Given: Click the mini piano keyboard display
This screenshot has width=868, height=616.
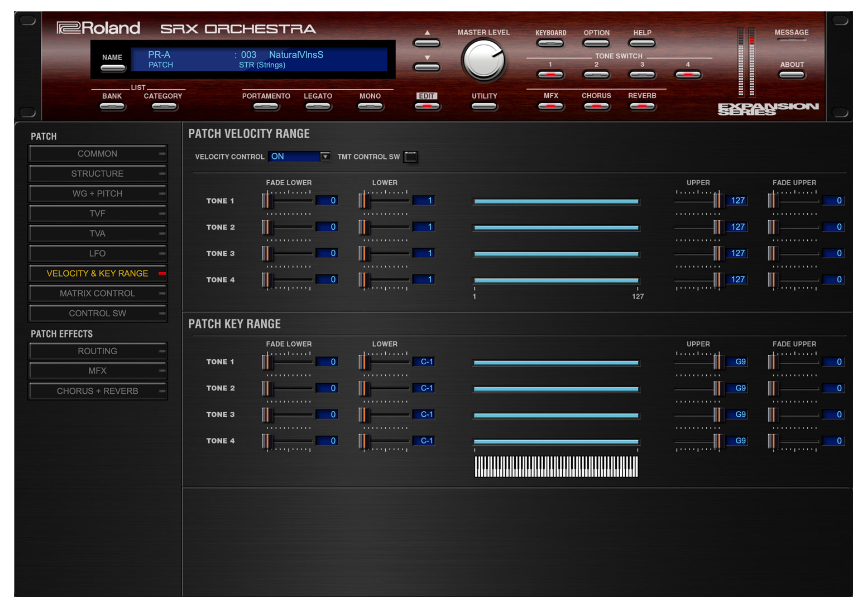Looking at the screenshot, I should click(x=556, y=467).
